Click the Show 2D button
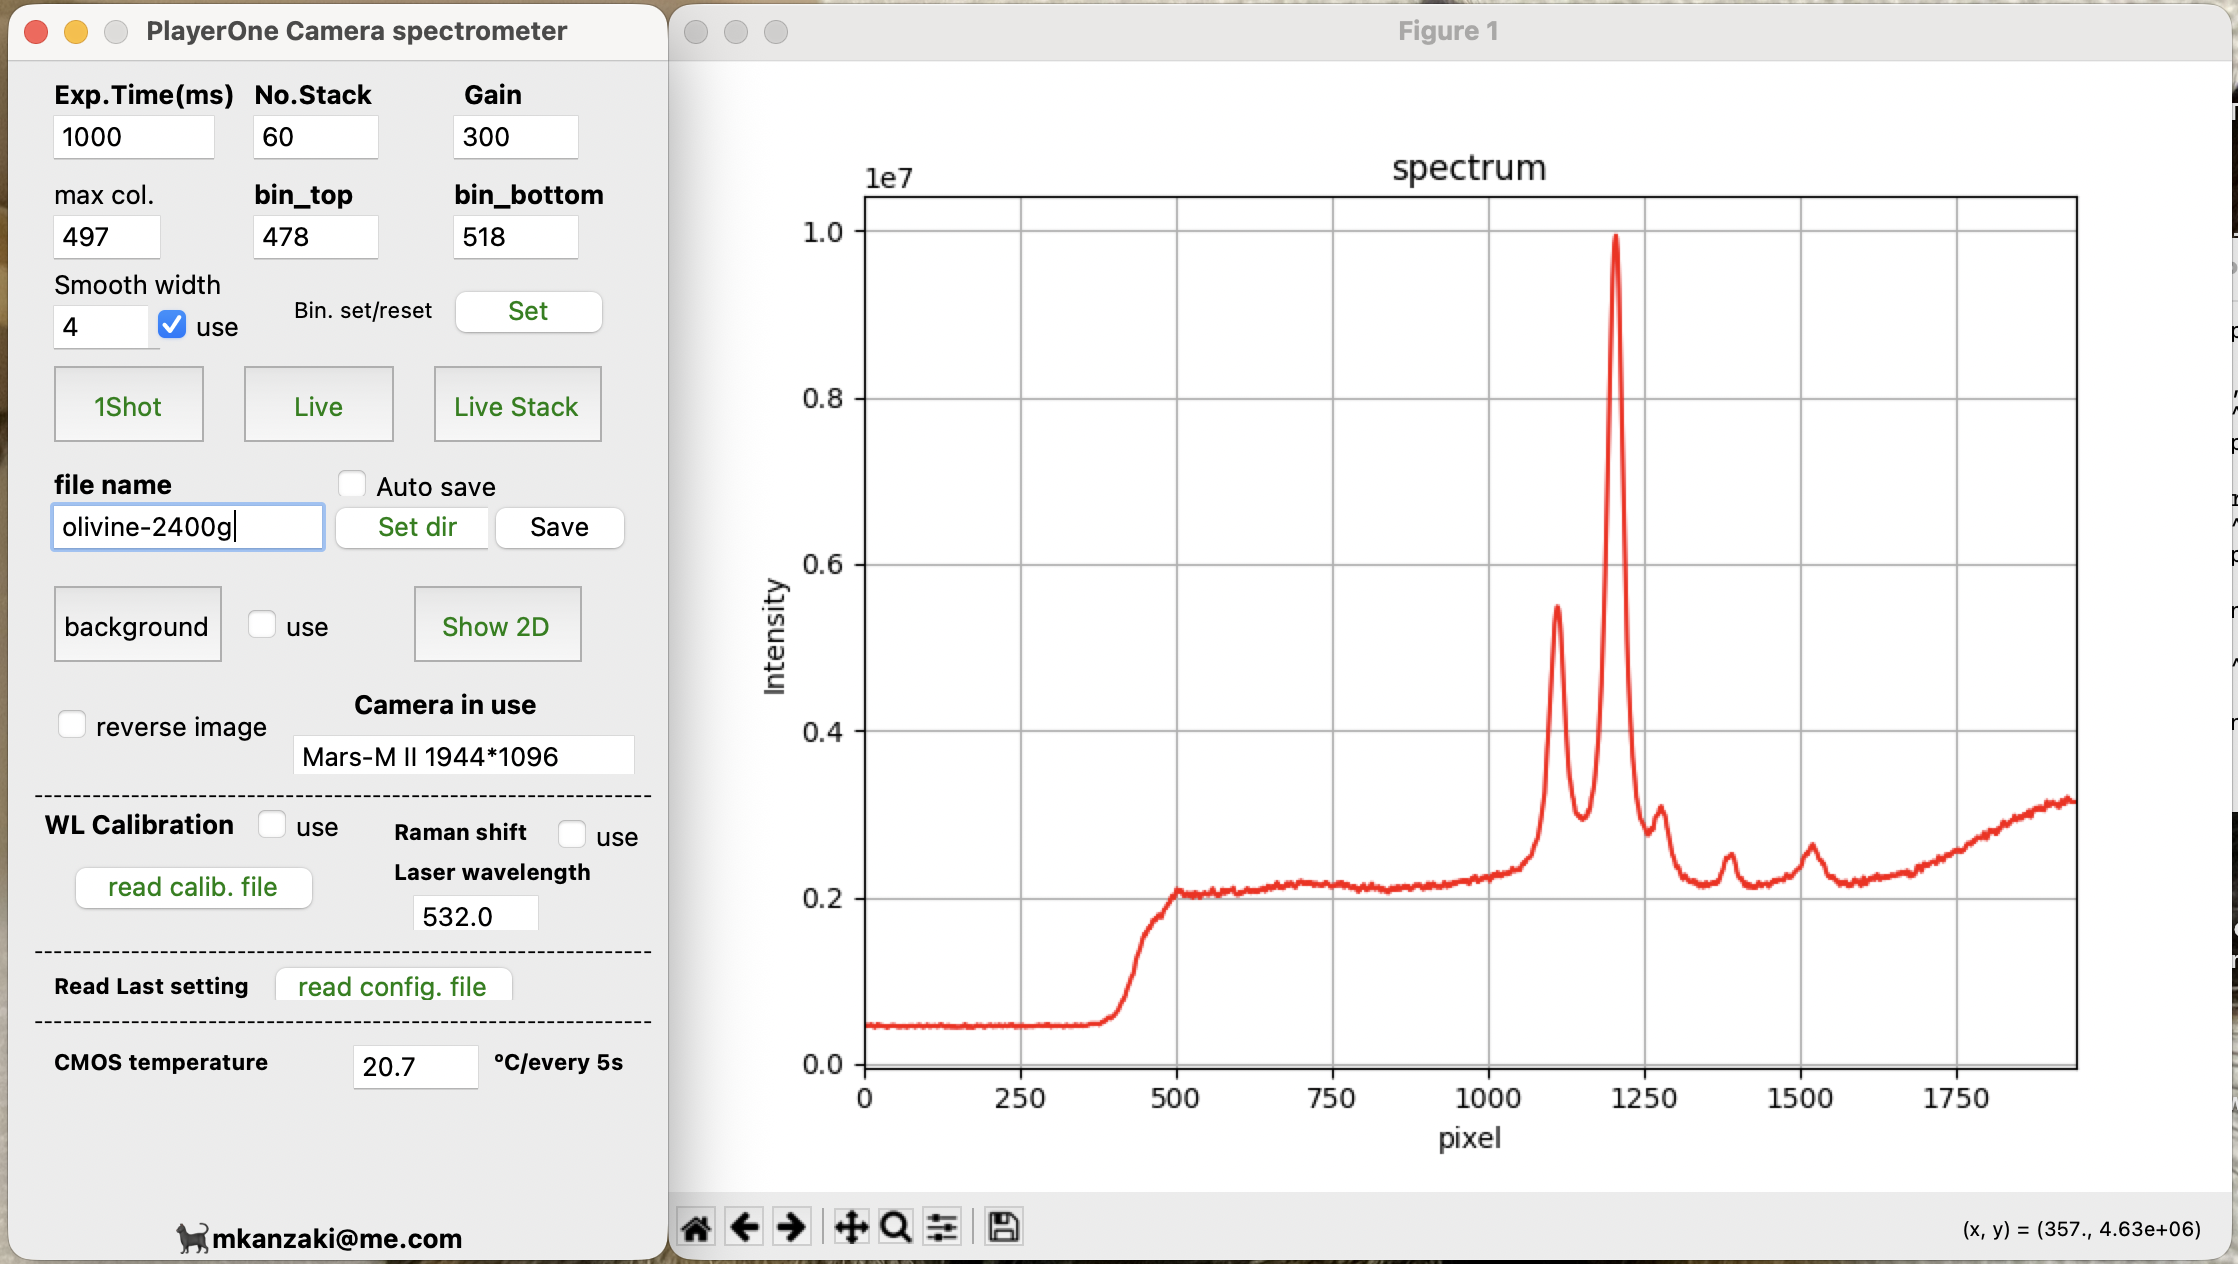The height and width of the screenshot is (1264, 2238). click(497, 625)
